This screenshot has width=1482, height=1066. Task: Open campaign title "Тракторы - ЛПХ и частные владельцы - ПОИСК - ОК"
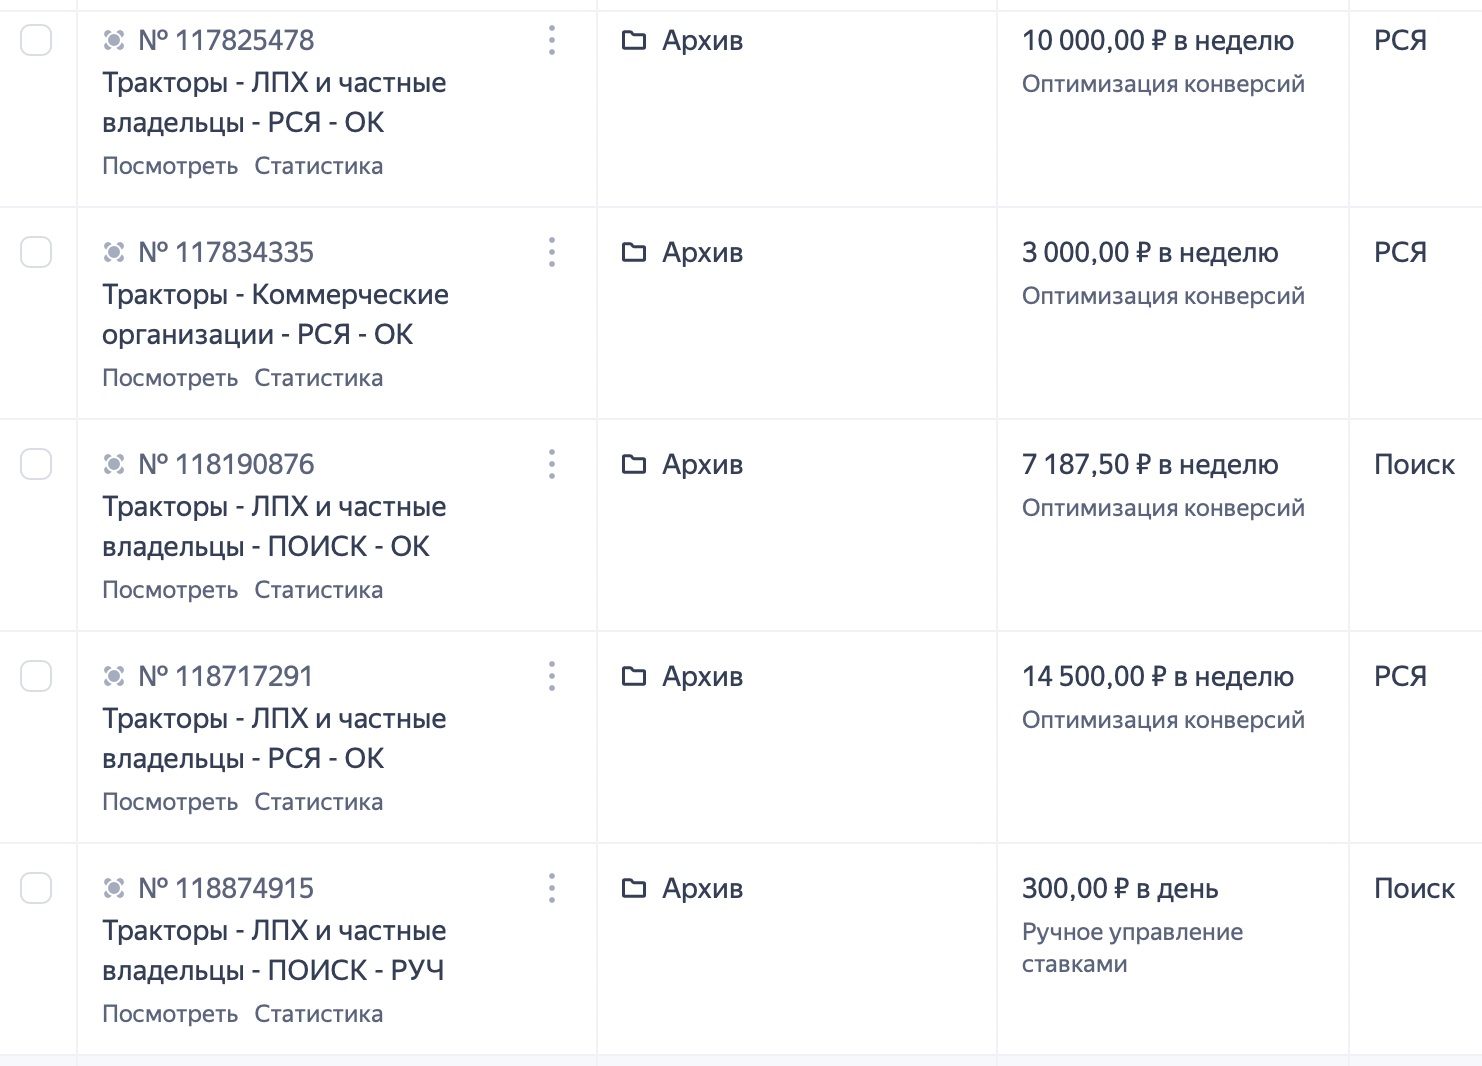274,527
